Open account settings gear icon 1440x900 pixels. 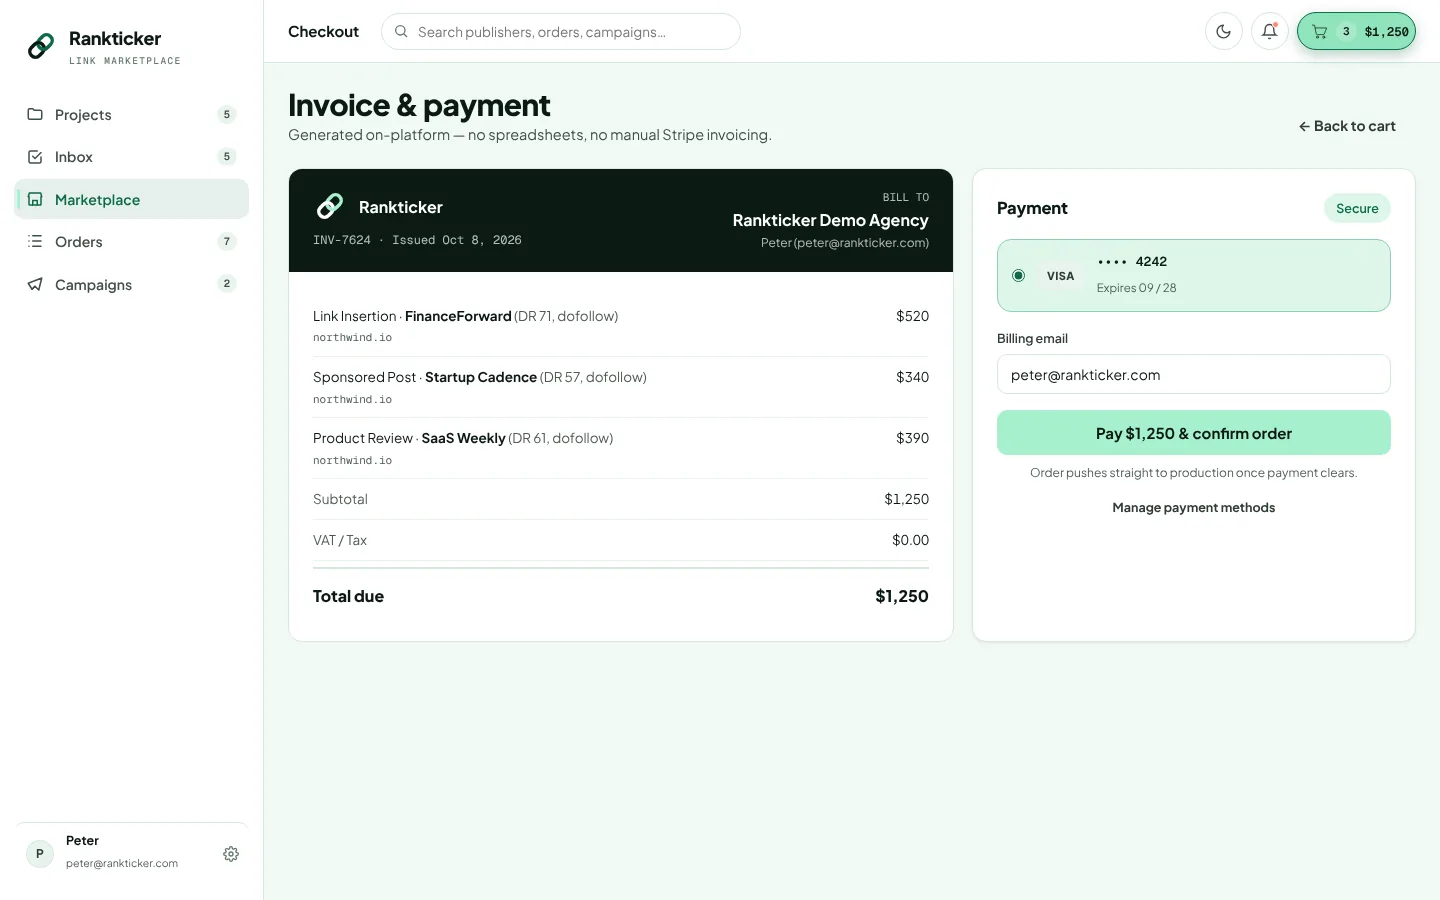click(x=231, y=854)
